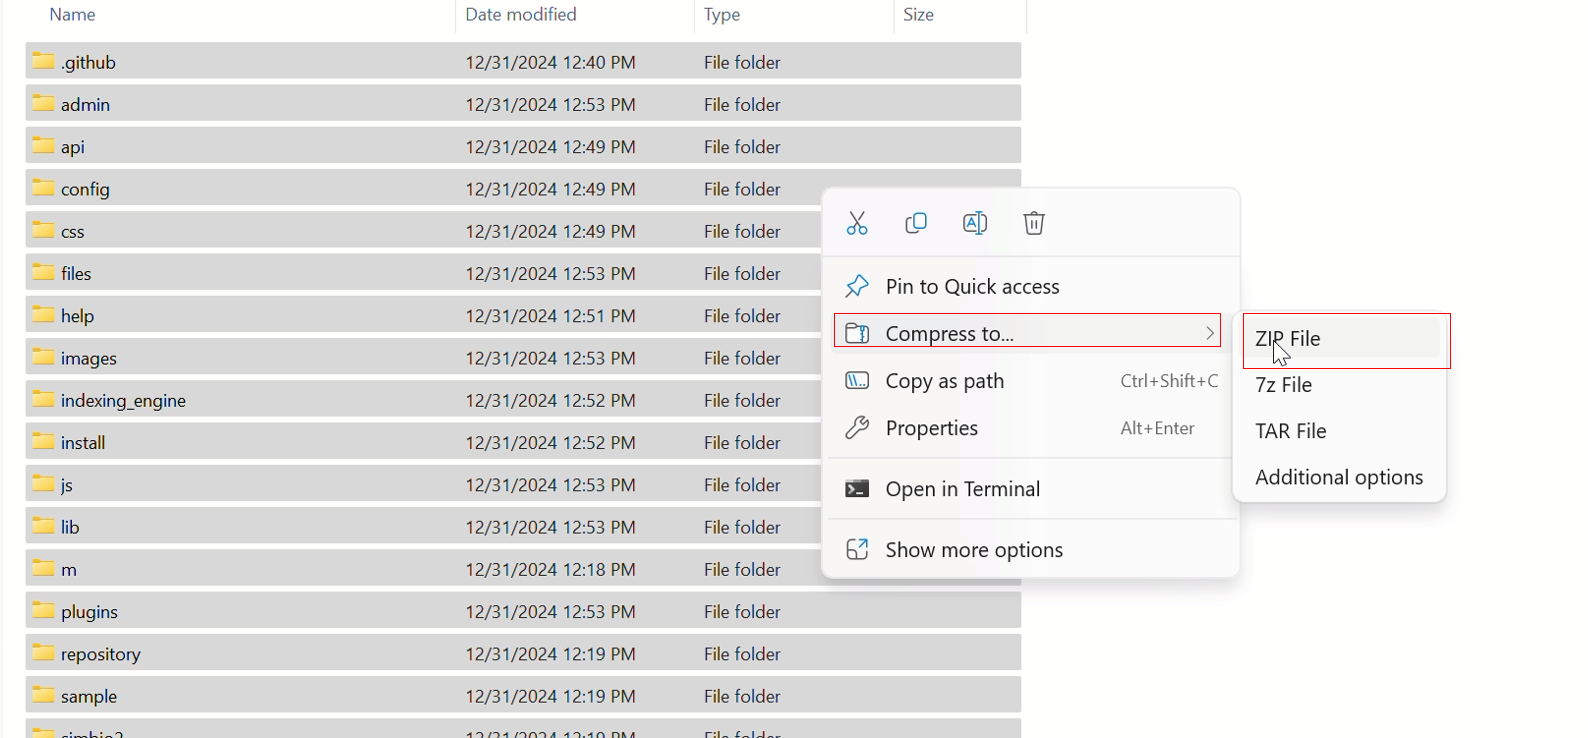Click the Open in Terminal icon

tap(857, 489)
